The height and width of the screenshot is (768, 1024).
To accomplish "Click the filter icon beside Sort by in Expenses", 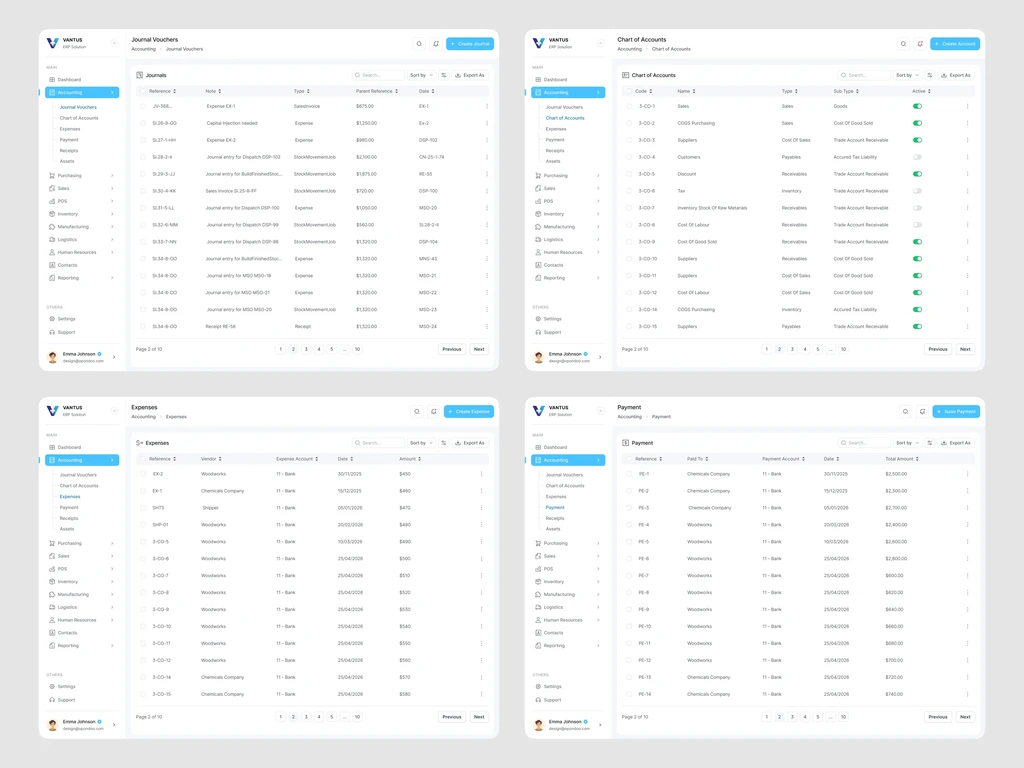I will click(x=444, y=443).
